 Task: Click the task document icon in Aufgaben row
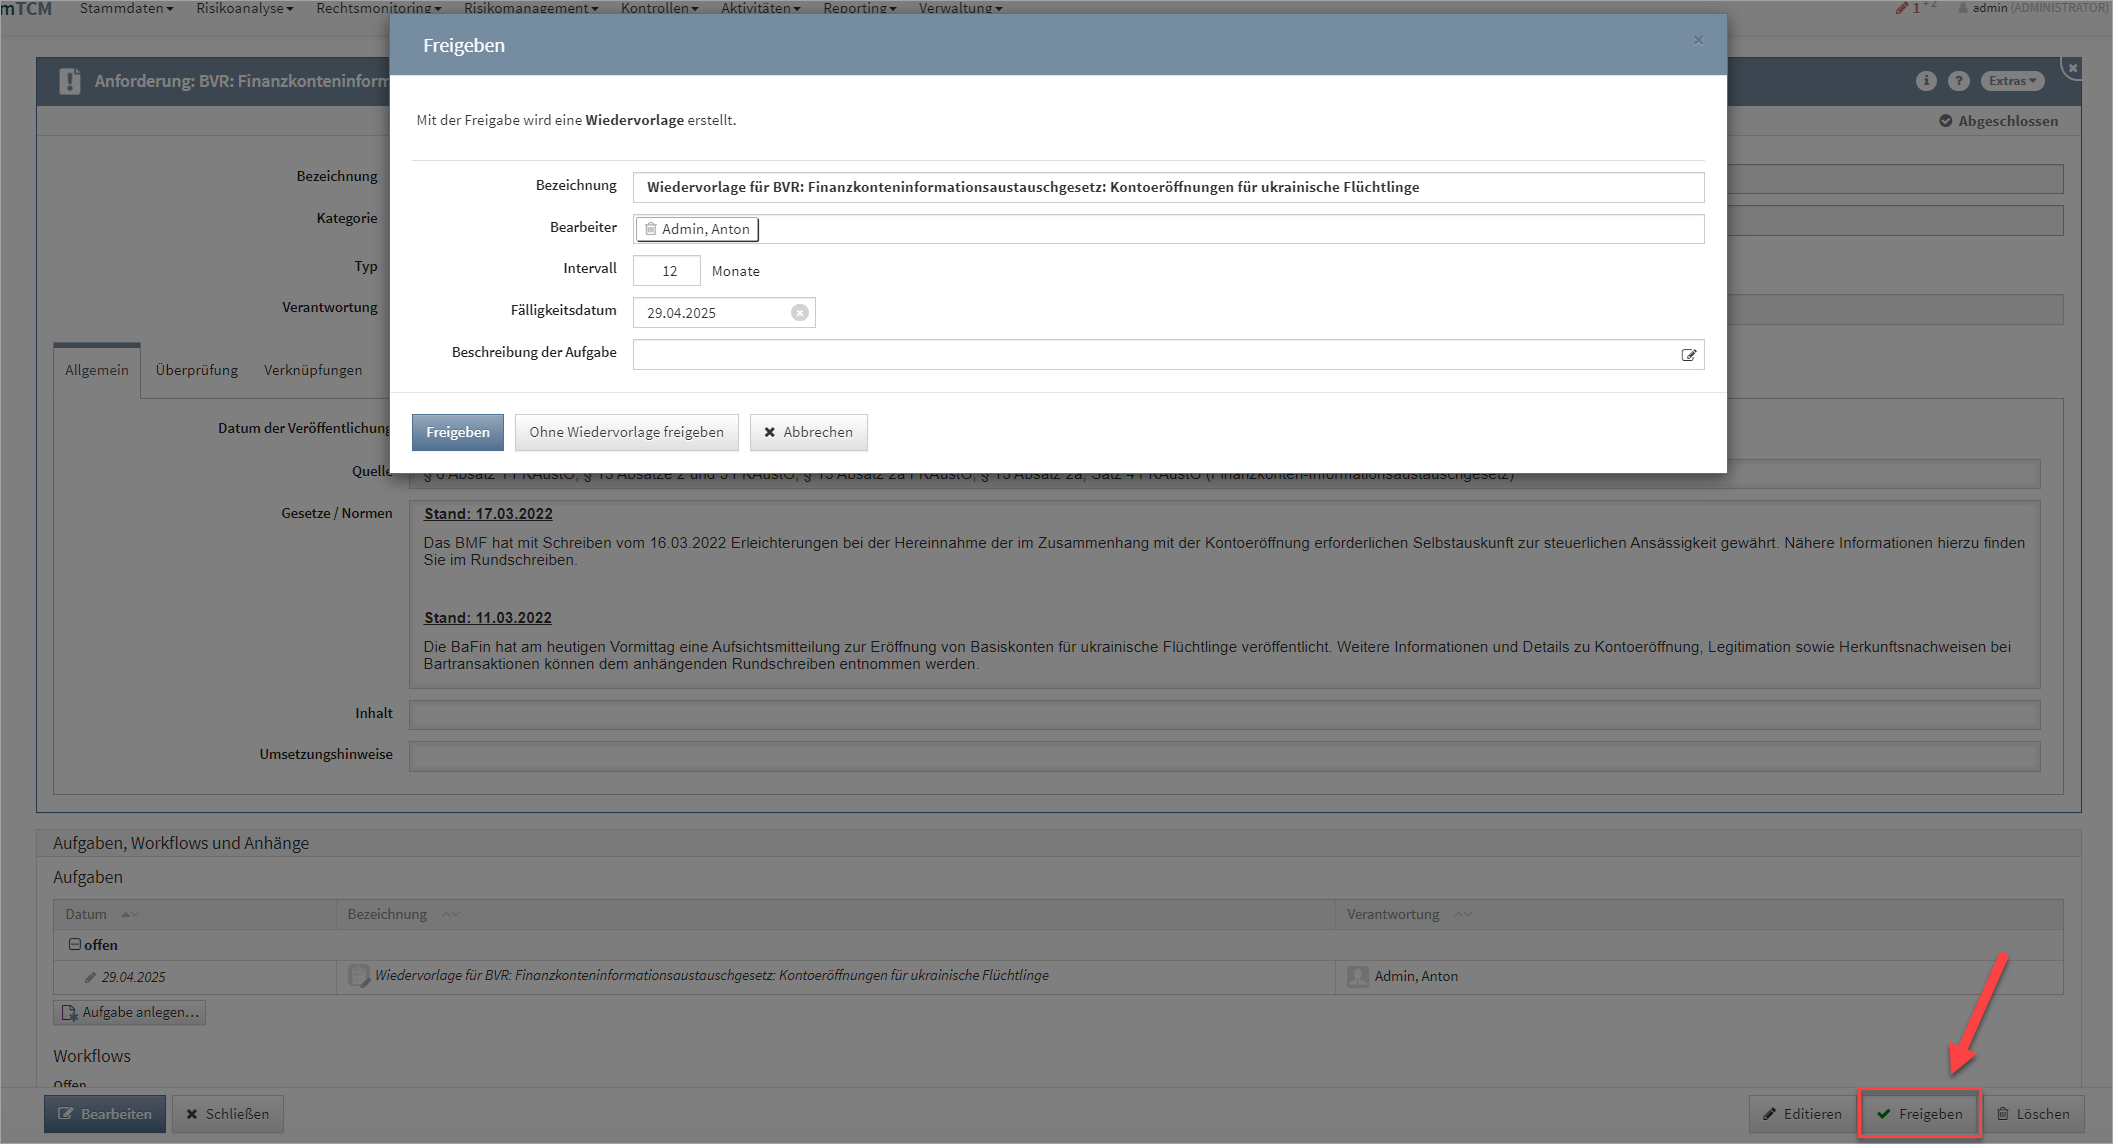[x=358, y=976]
